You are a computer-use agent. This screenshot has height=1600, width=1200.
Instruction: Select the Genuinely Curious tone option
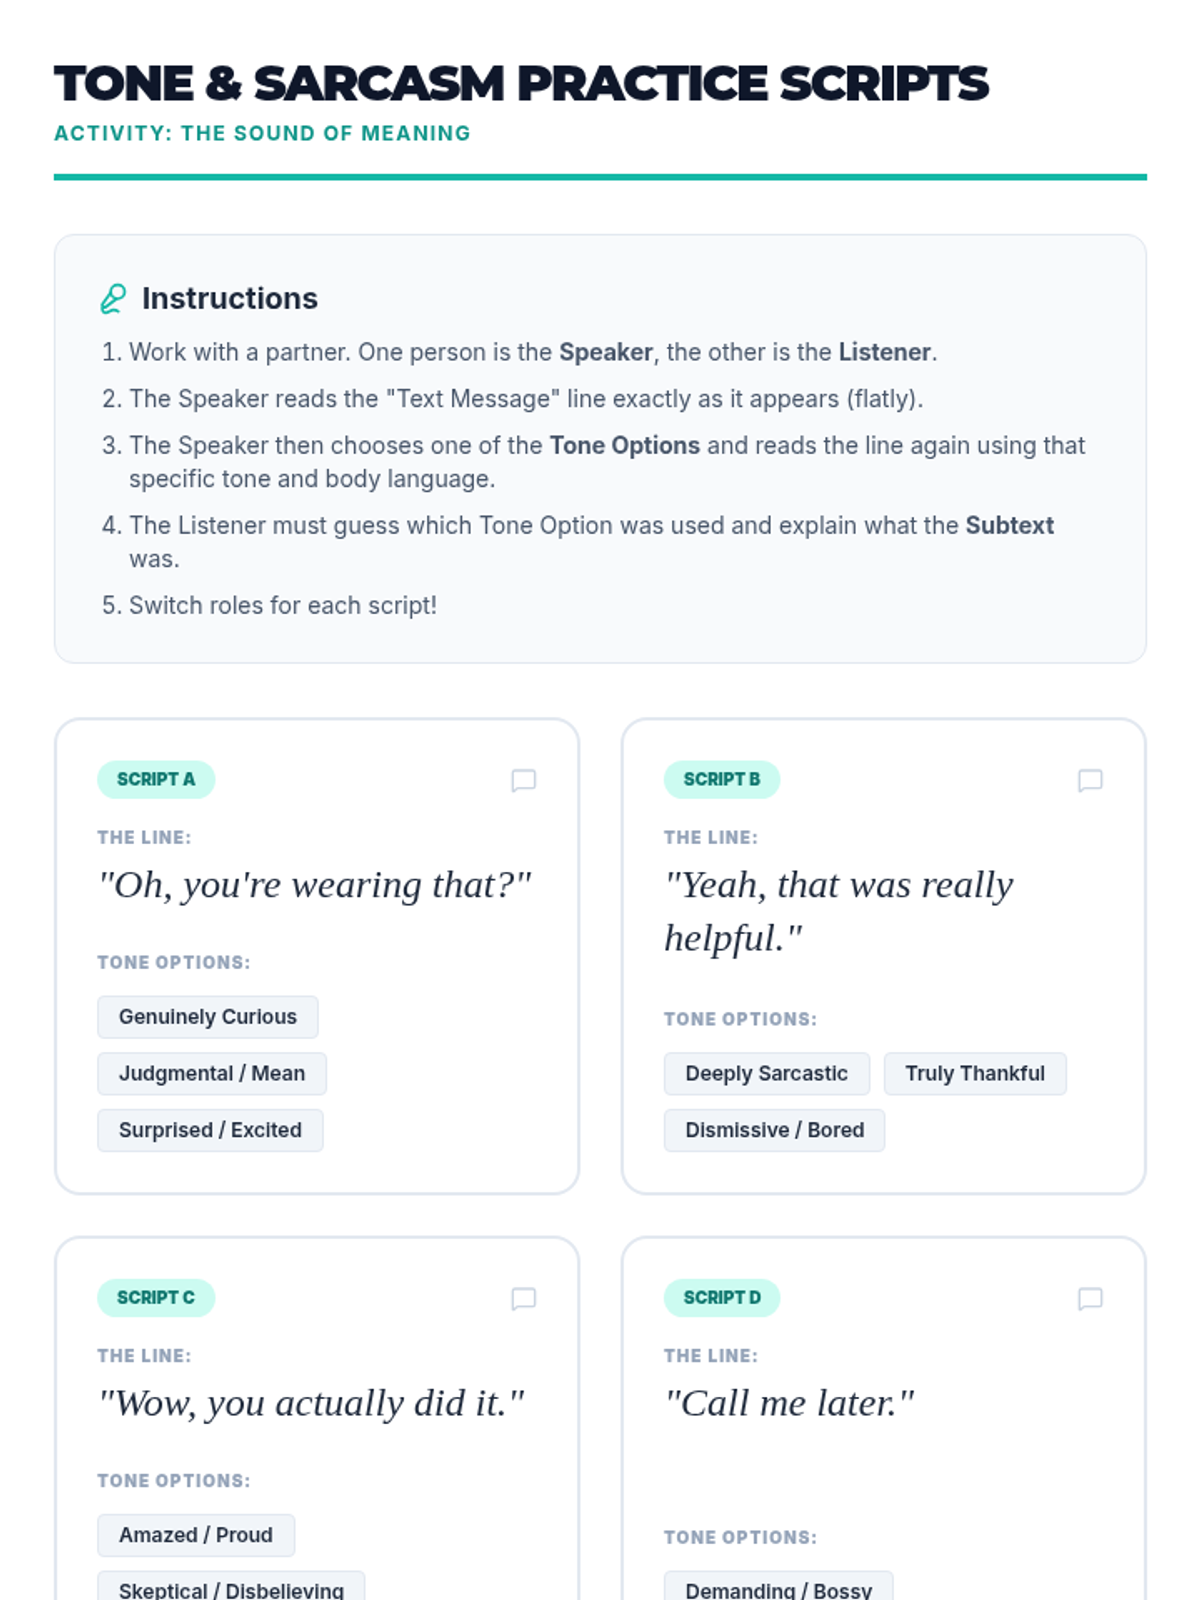(x=208, y=1017)
